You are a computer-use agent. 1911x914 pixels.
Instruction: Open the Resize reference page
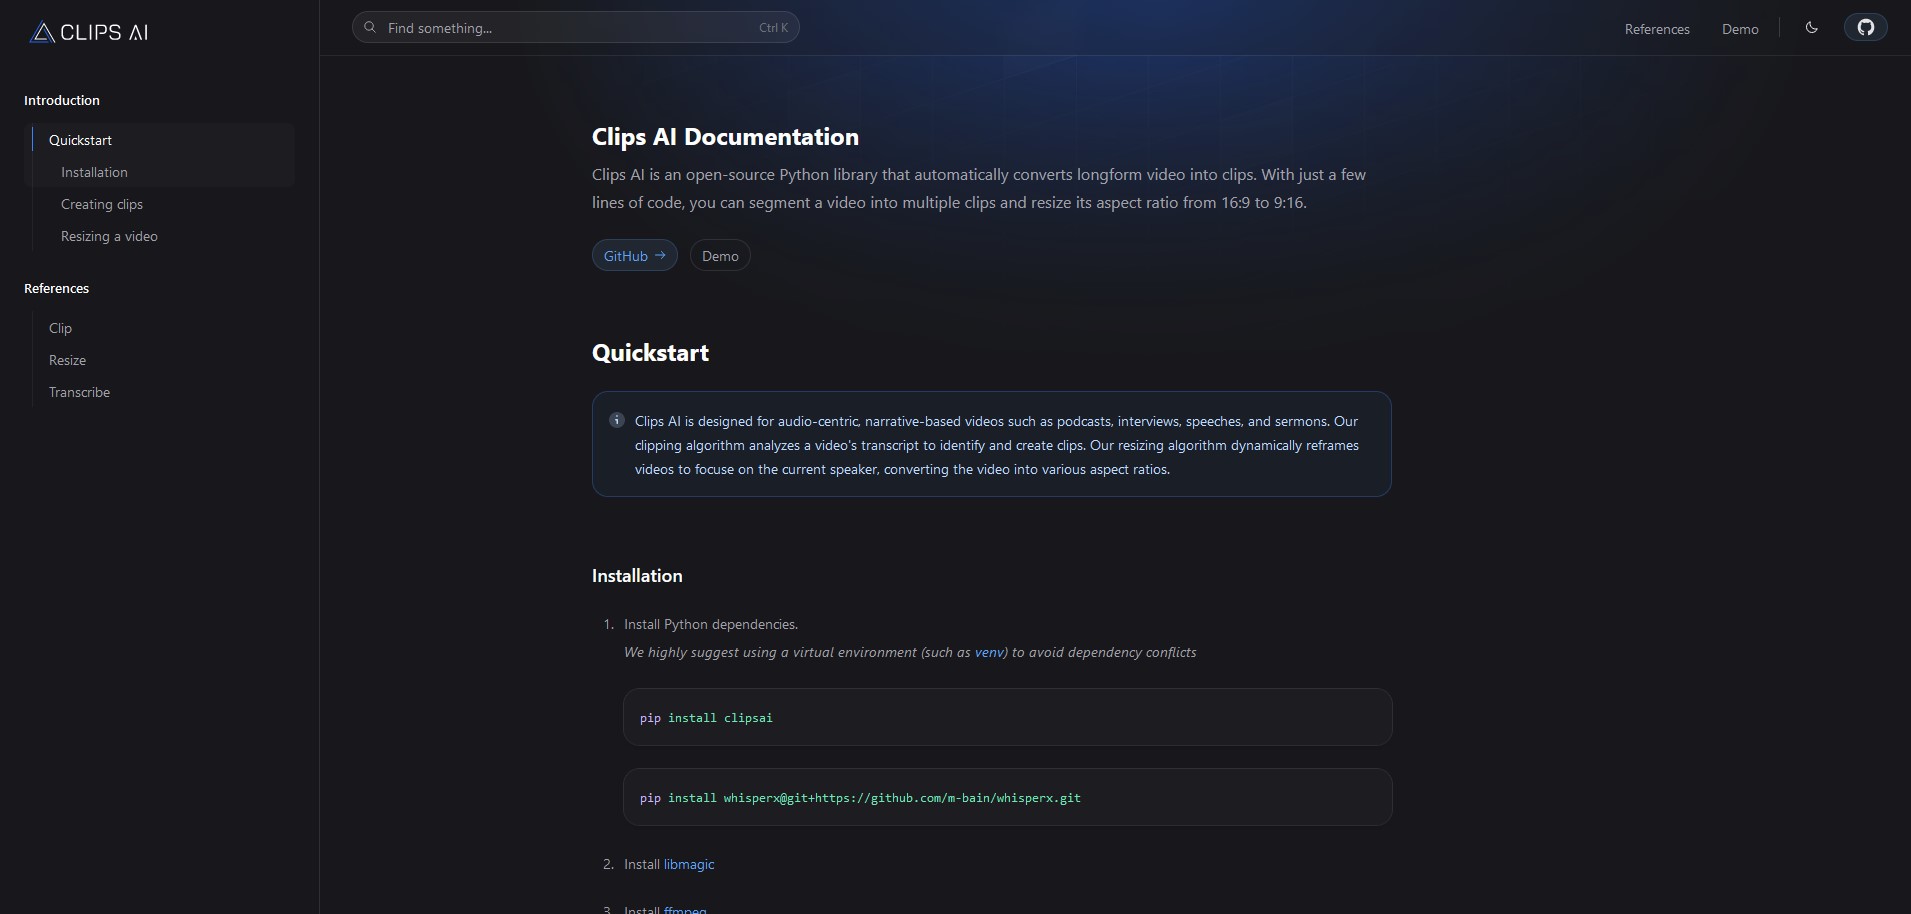[67, 360]
